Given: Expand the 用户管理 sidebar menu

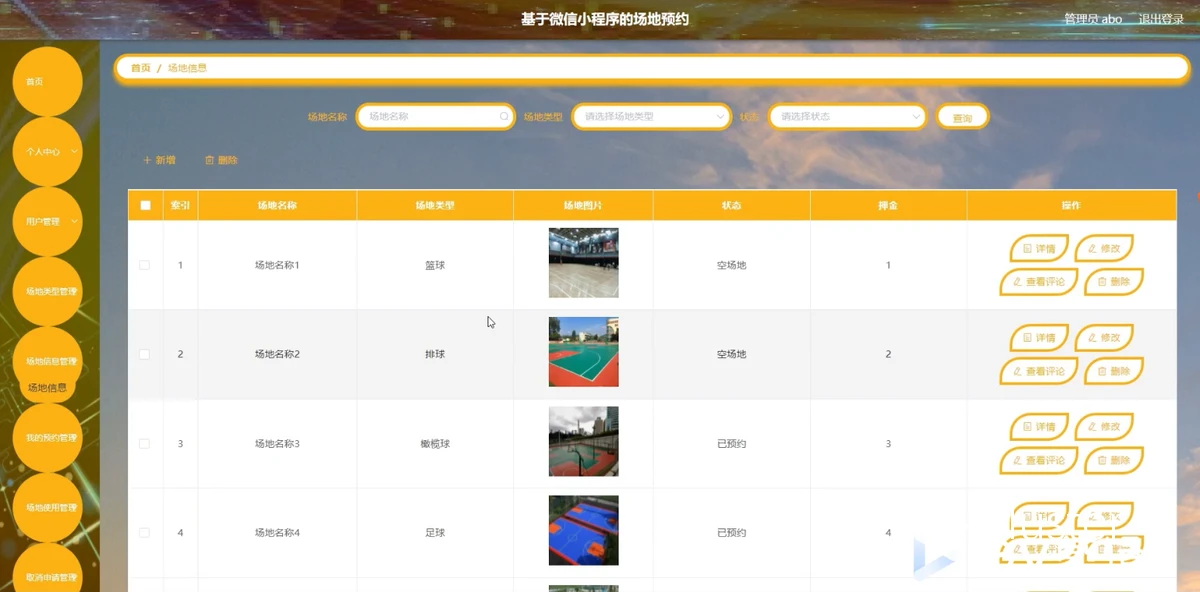Looking at the screenshot, I should [x=47, y=222].
